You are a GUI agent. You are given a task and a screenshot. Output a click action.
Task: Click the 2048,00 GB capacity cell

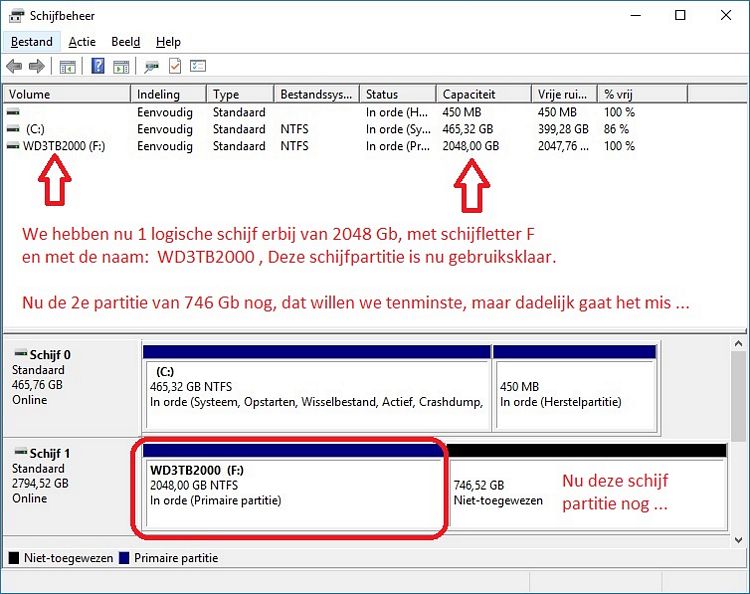pos(471,146)
